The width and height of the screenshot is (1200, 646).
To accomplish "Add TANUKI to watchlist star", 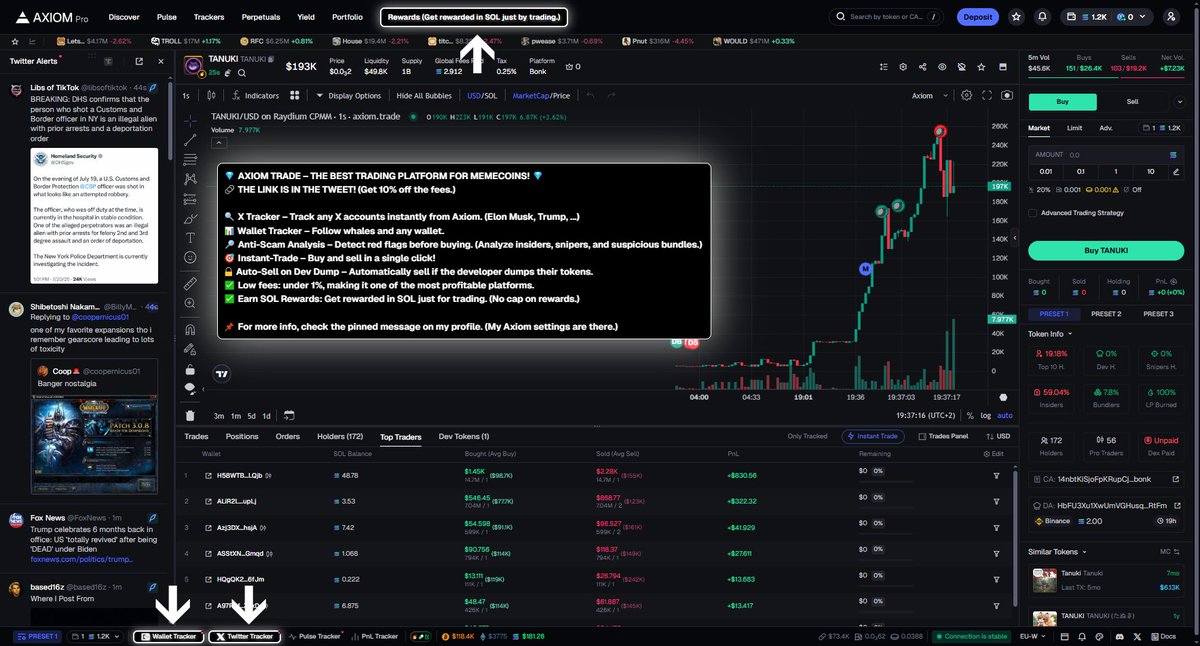I will (x=981, y=66).
